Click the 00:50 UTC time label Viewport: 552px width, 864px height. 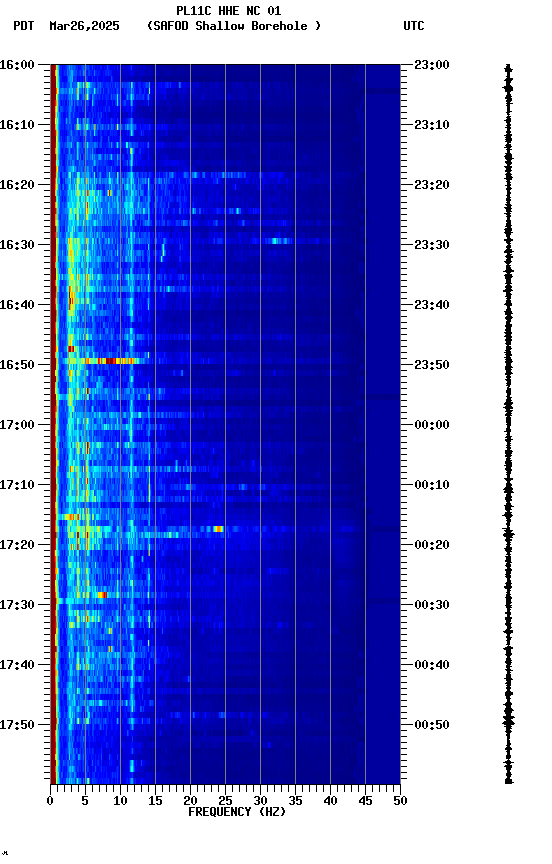[432, 725]
